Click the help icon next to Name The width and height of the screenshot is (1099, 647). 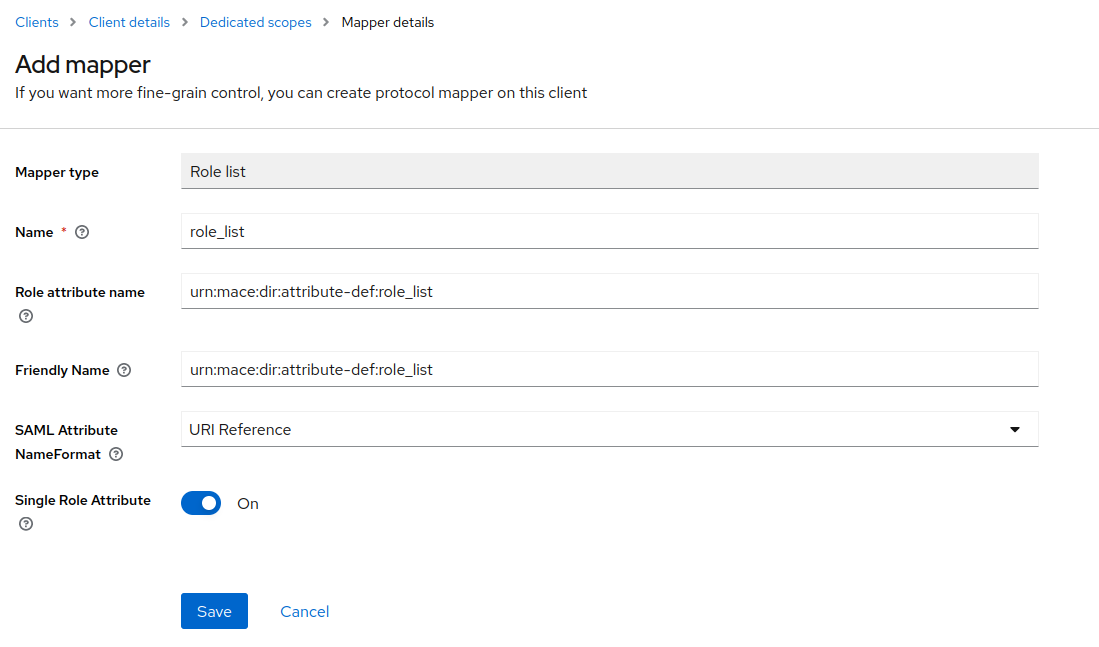point(82,232)
